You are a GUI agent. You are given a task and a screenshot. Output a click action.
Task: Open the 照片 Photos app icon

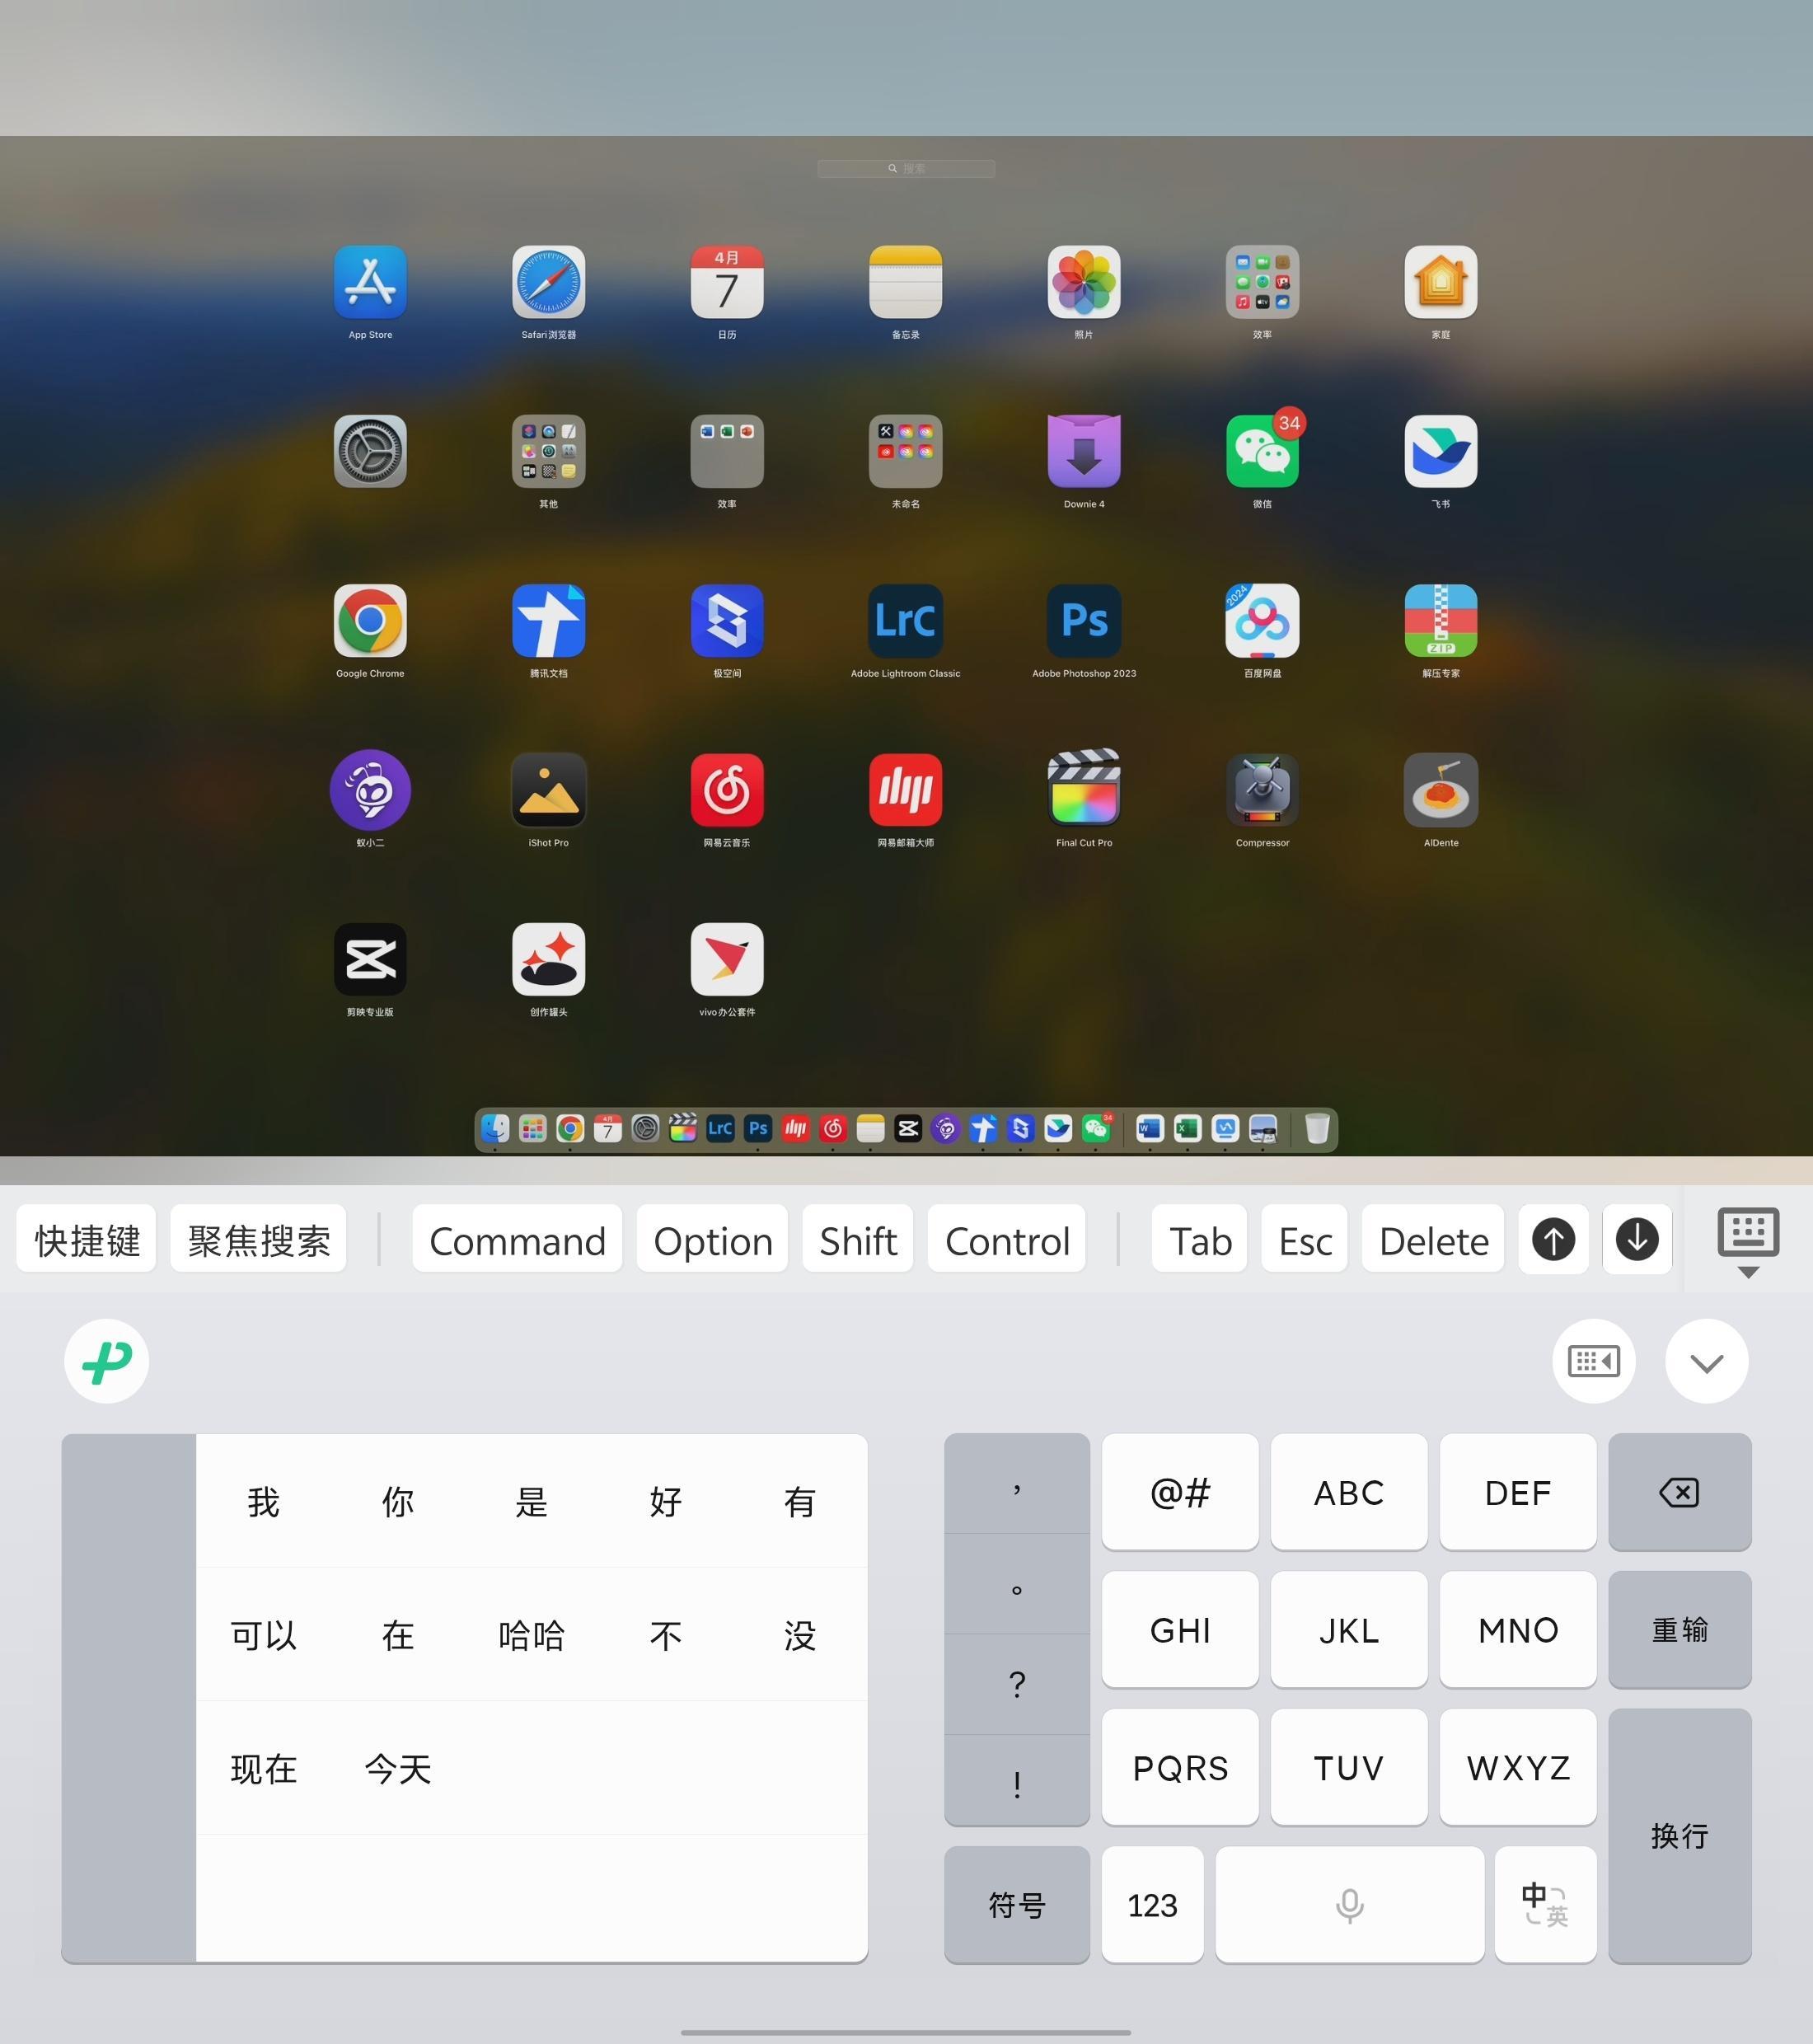[x=1084, y=282]
